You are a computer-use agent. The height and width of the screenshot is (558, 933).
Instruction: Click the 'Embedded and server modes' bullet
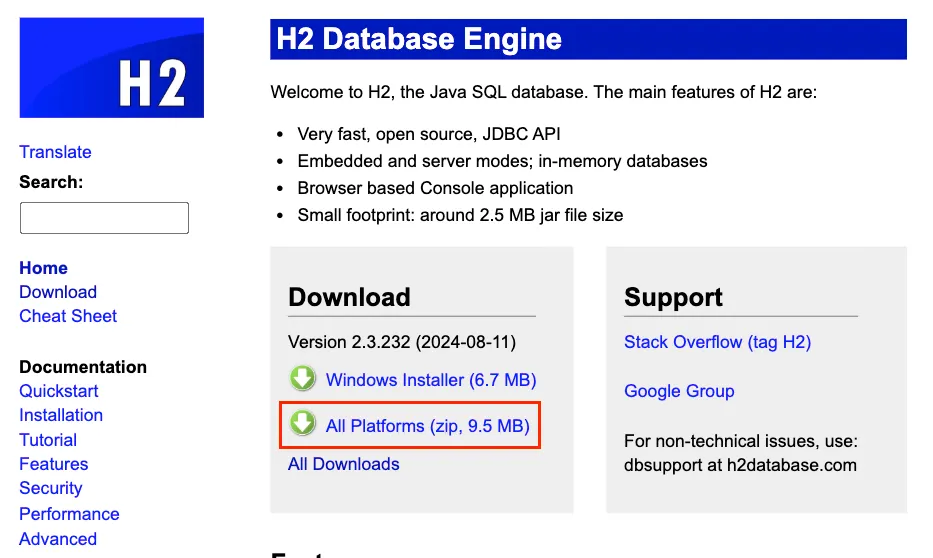pos(502,161)
